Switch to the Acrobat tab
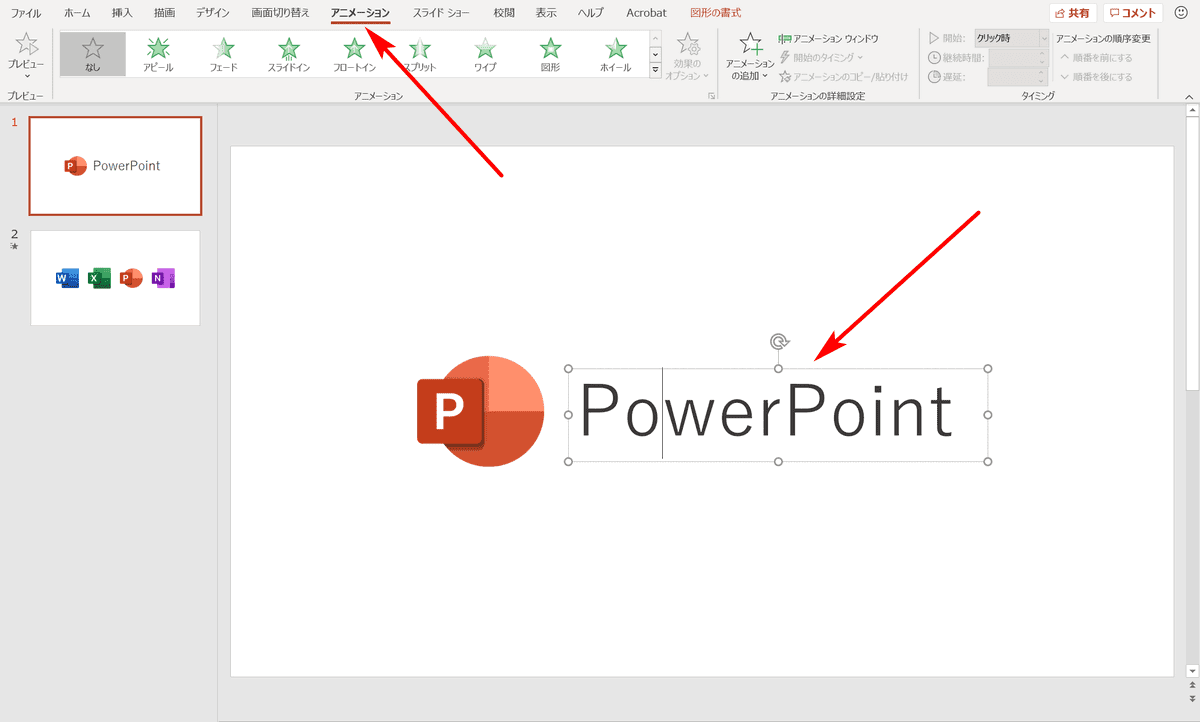Screen dimensions: 1200x722 646,13
